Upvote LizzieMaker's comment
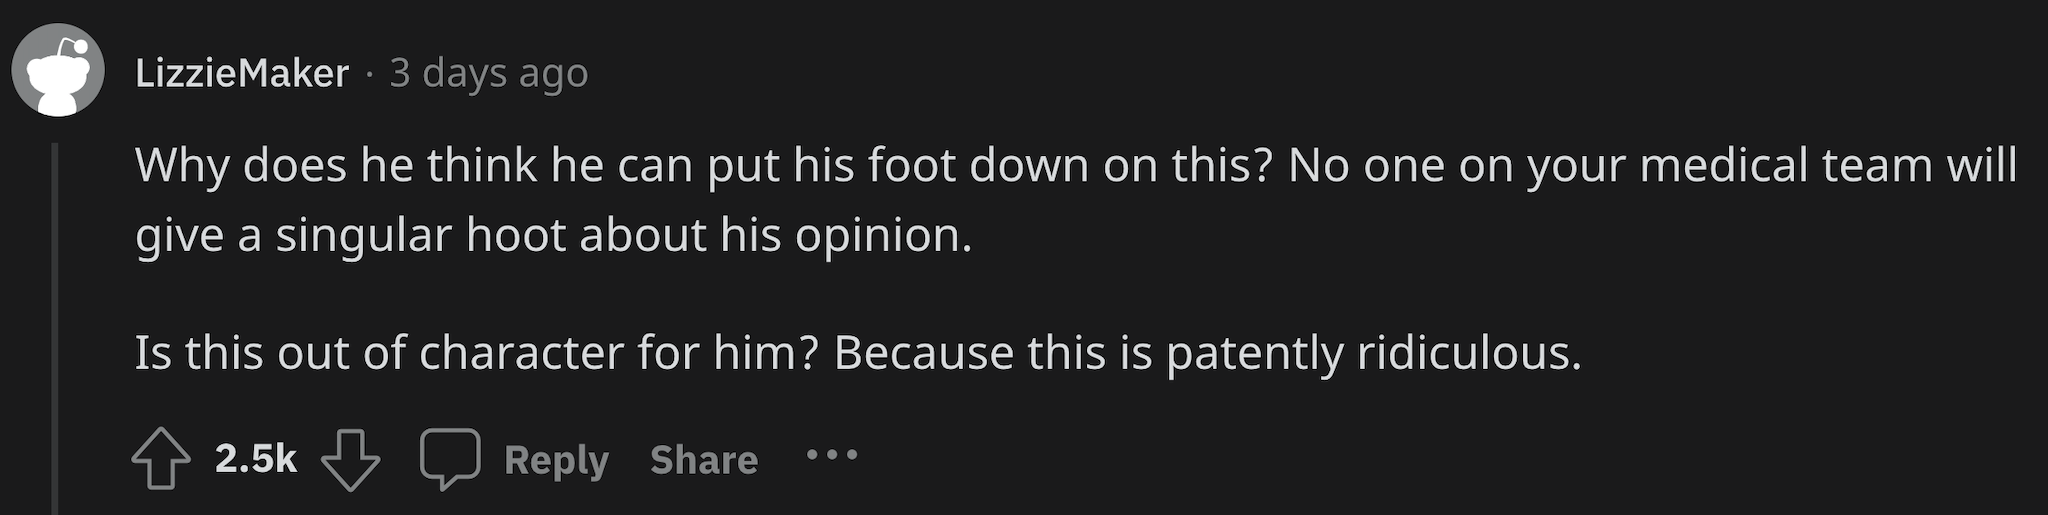 (x=161, y=459)
